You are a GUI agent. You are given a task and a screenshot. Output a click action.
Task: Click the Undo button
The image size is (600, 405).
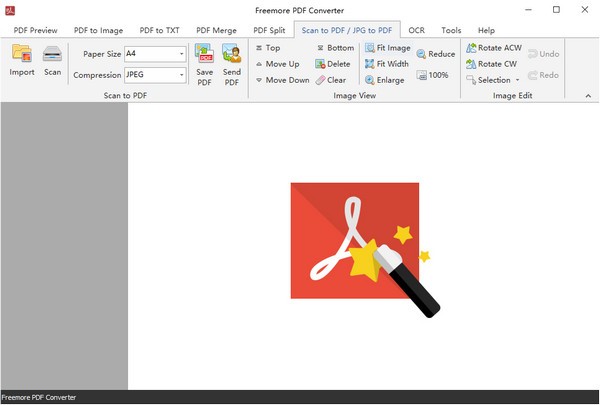click(x=543, y=54)
